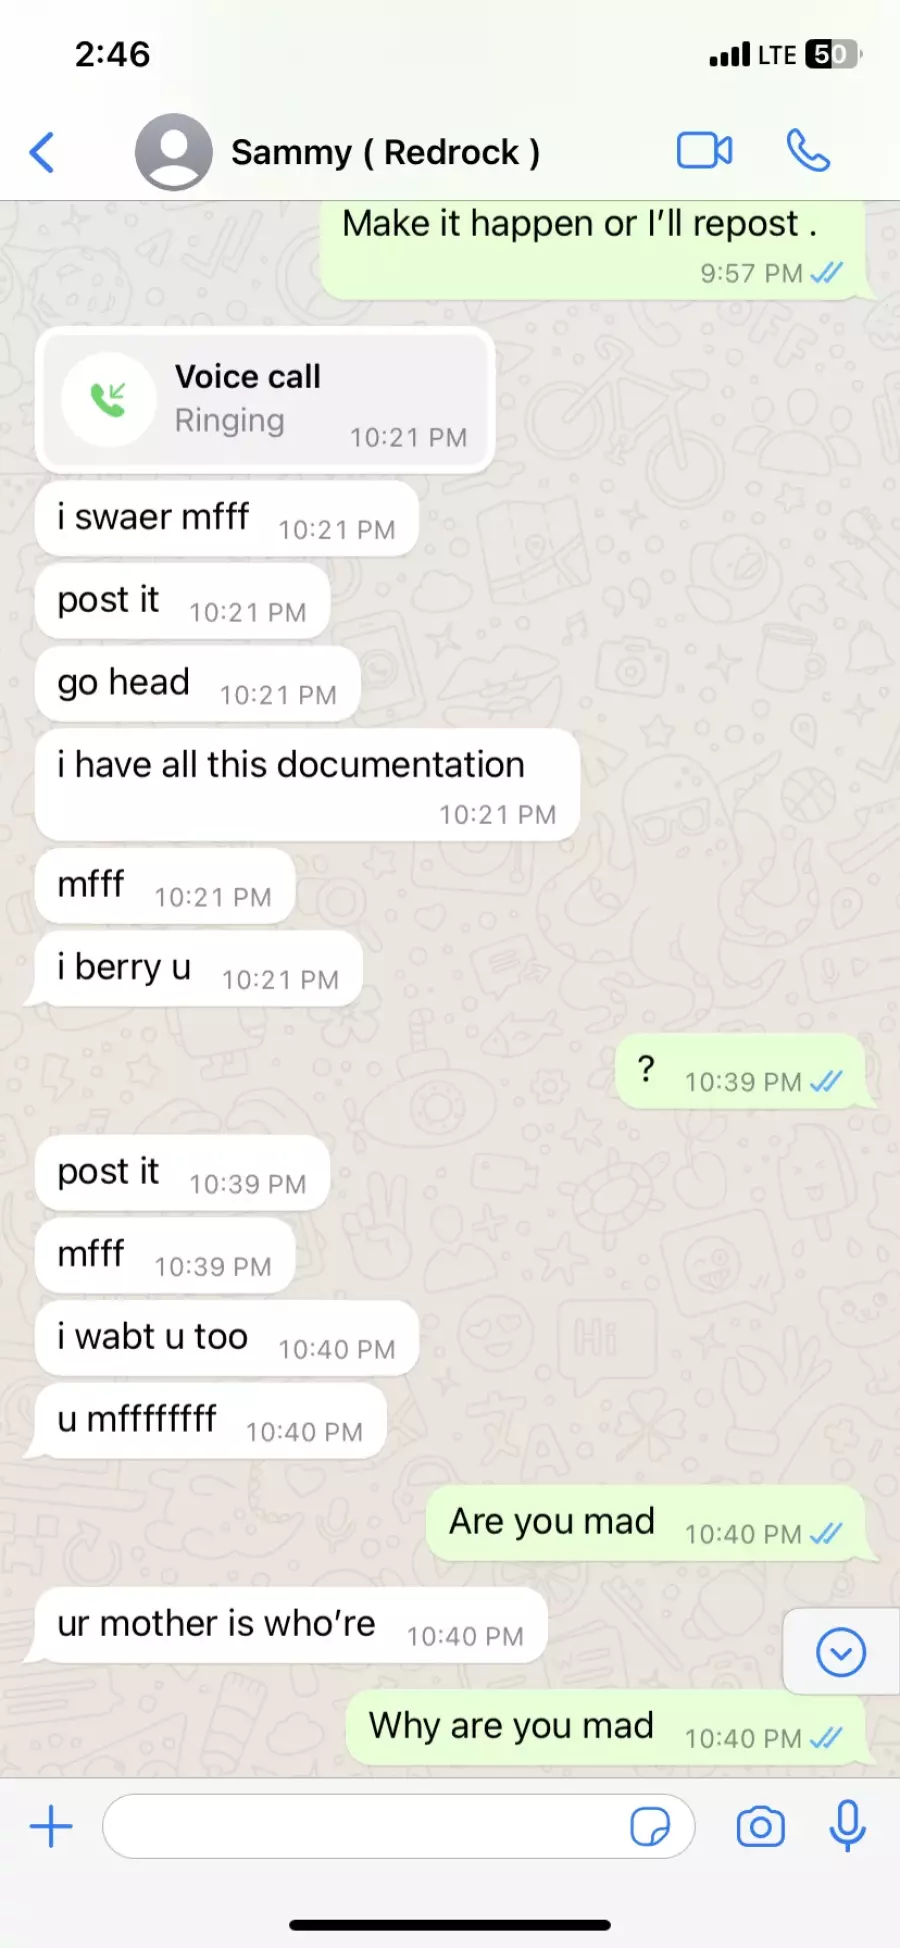Tap the incoming voice call phone icon
This screenshot has width=900, height=1948.
click(x=109, y=399)
